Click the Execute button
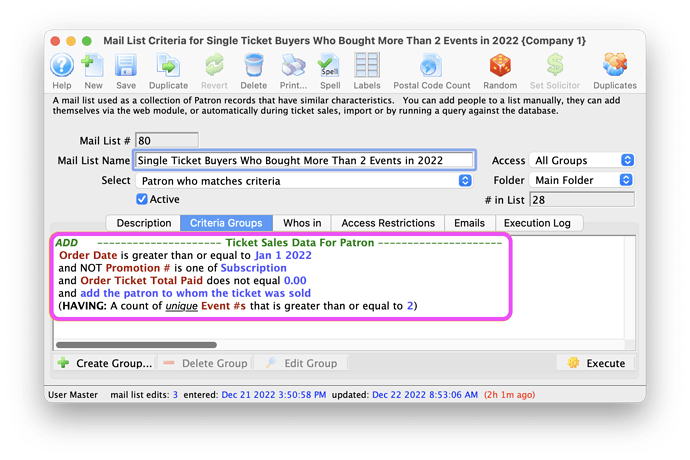The width and height of the screenshot is (690, 460). pos(596,363)
